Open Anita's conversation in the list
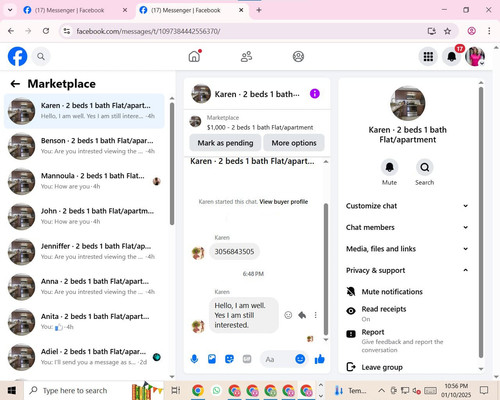Image resolution: width=500 pixels, height=400 pixels. [x=84, y=322]
